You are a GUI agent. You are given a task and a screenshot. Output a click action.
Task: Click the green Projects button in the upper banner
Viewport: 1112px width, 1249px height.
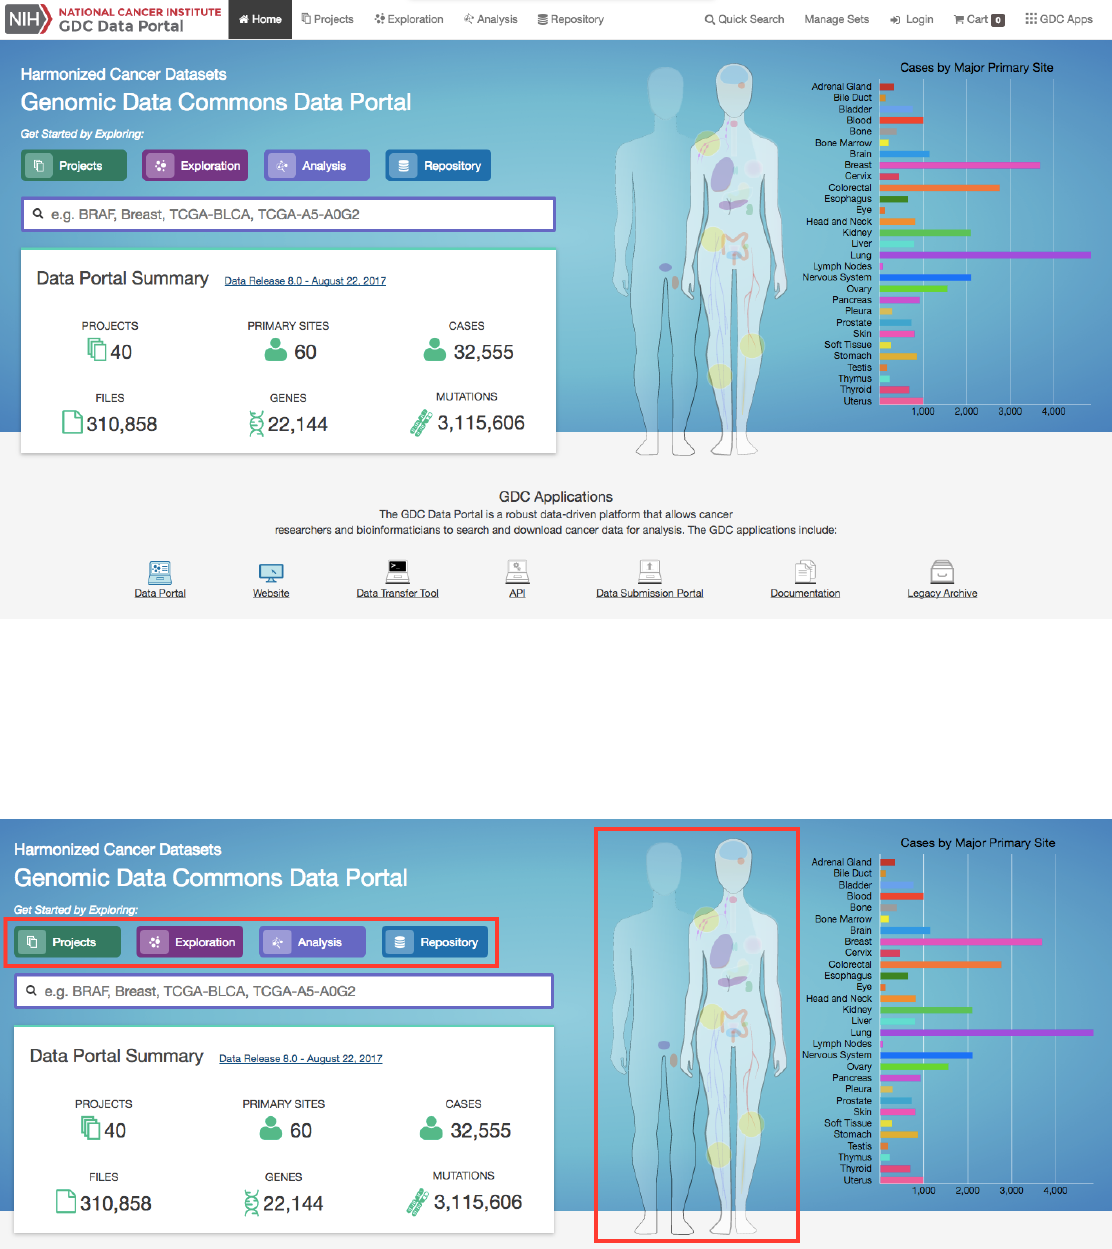[74, 165]
